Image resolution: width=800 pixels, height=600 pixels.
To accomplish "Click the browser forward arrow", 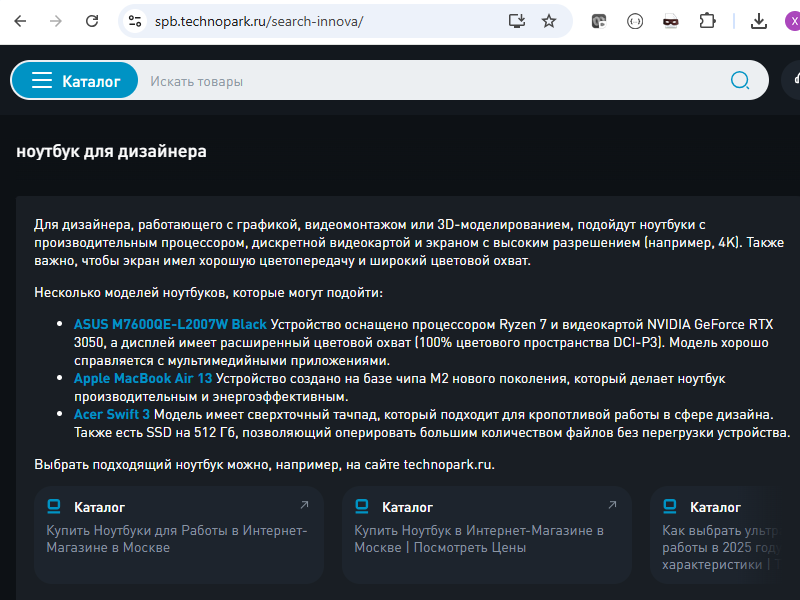I will click(56, 21).
